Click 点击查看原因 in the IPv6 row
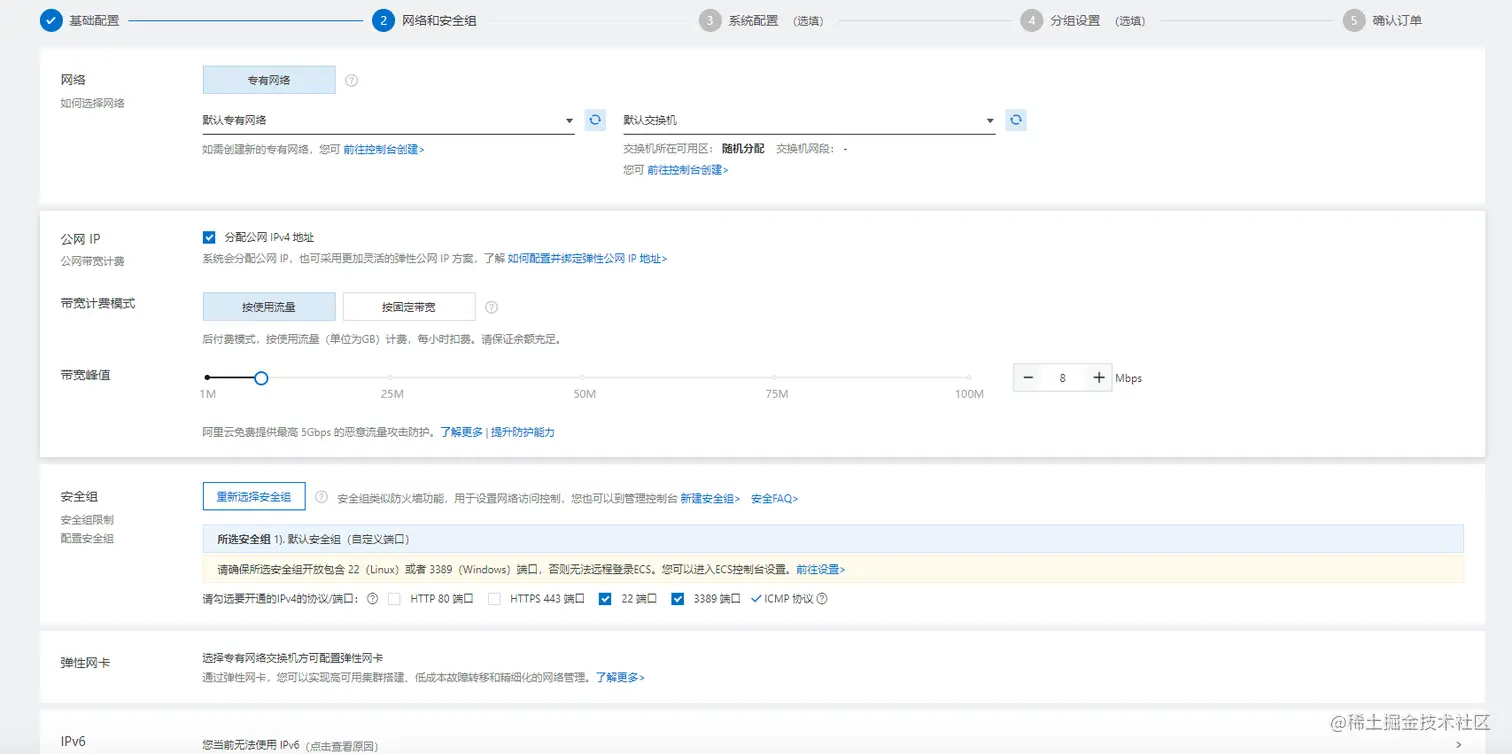Viewport: 1512px width, 754px height. tap(343, 746)
